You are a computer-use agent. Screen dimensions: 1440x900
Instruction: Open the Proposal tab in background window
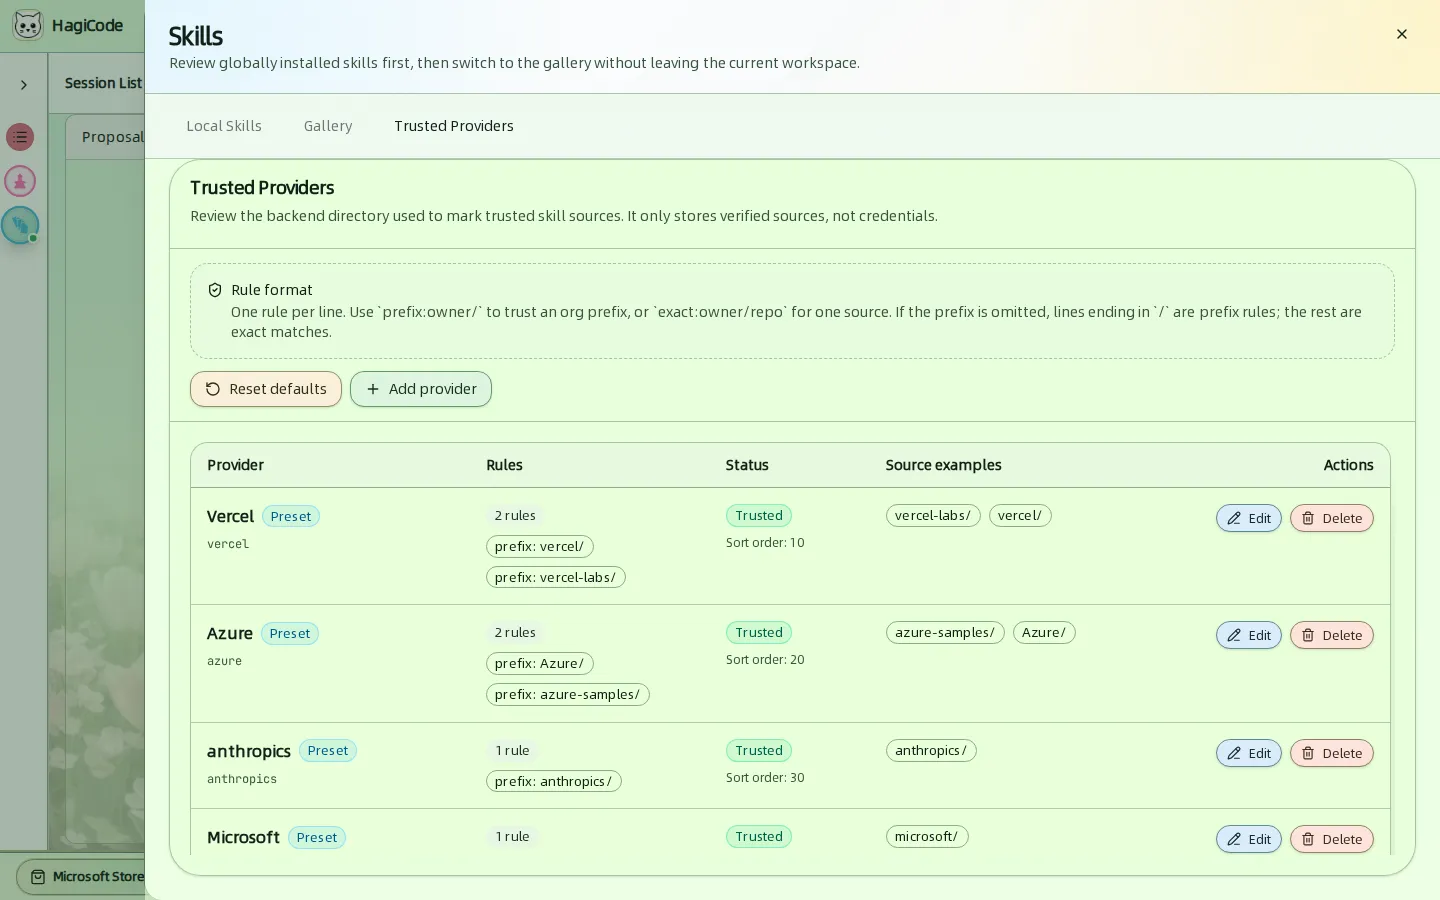(x=112, y=137)
